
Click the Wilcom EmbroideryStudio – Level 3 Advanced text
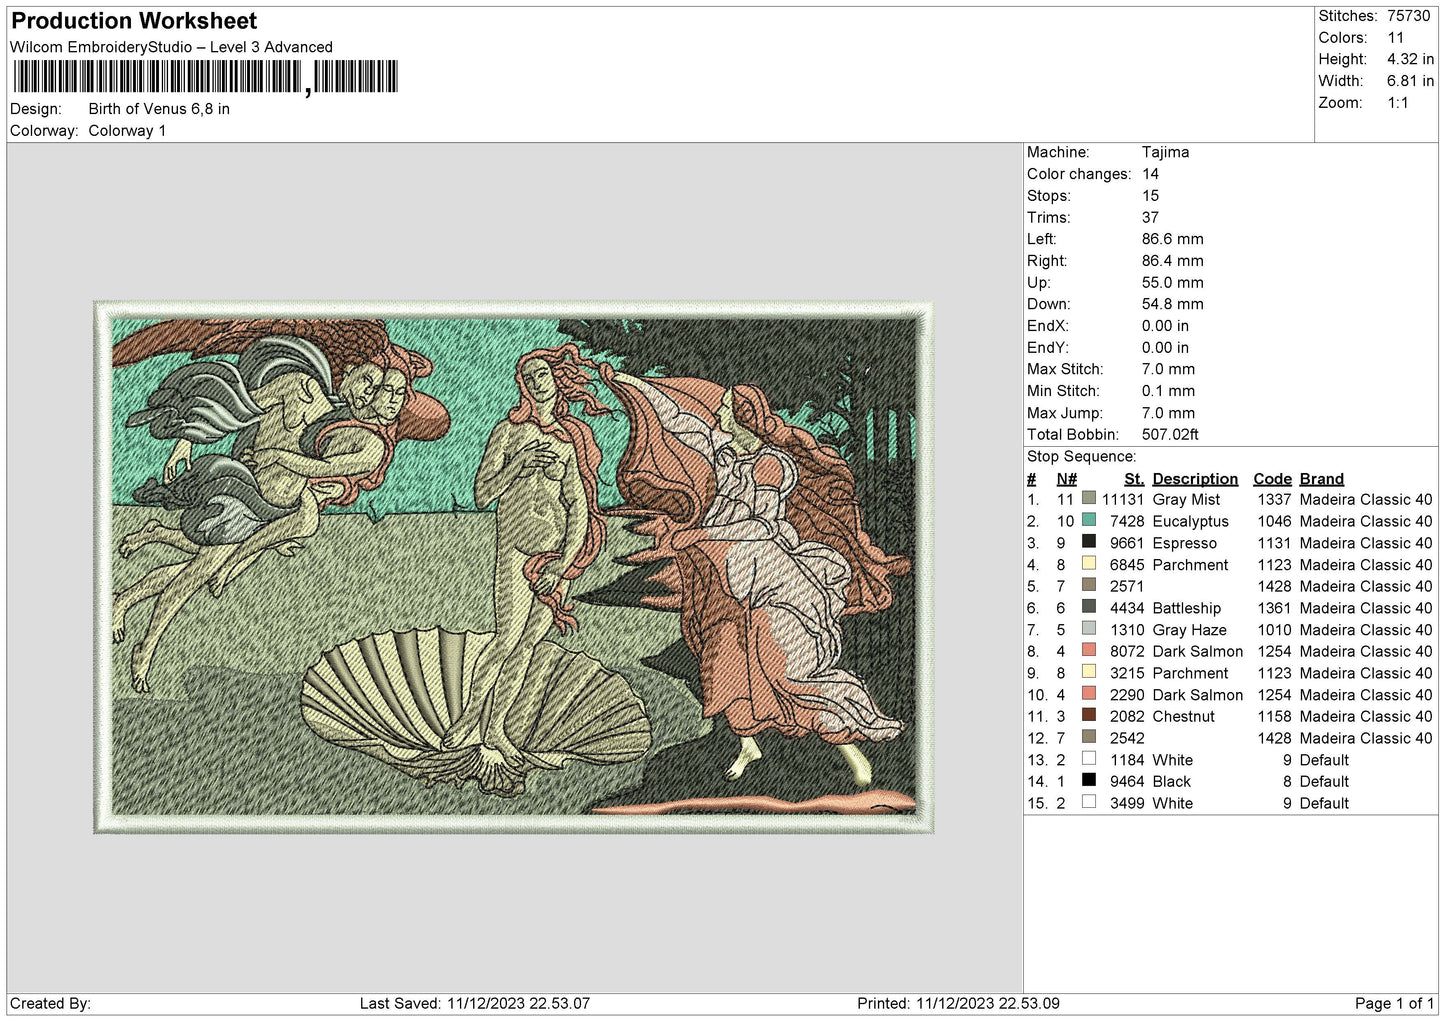click(x=171, y=47)
